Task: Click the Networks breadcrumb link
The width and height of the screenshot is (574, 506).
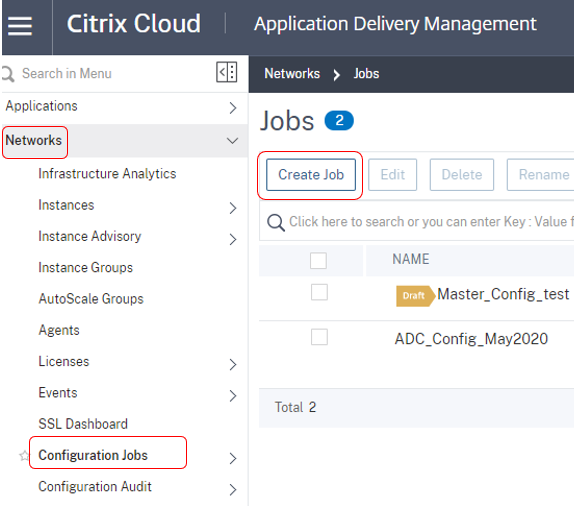Action: 292,74
